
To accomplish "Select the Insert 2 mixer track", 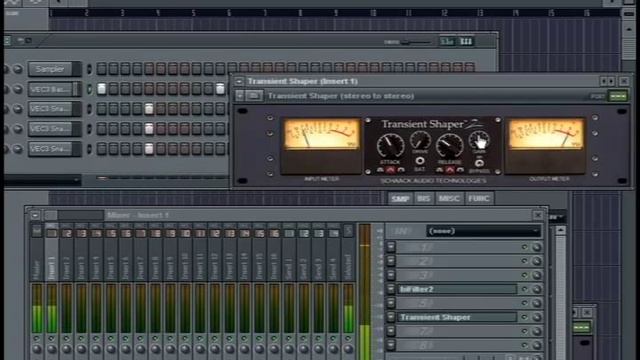I will 66,252.
